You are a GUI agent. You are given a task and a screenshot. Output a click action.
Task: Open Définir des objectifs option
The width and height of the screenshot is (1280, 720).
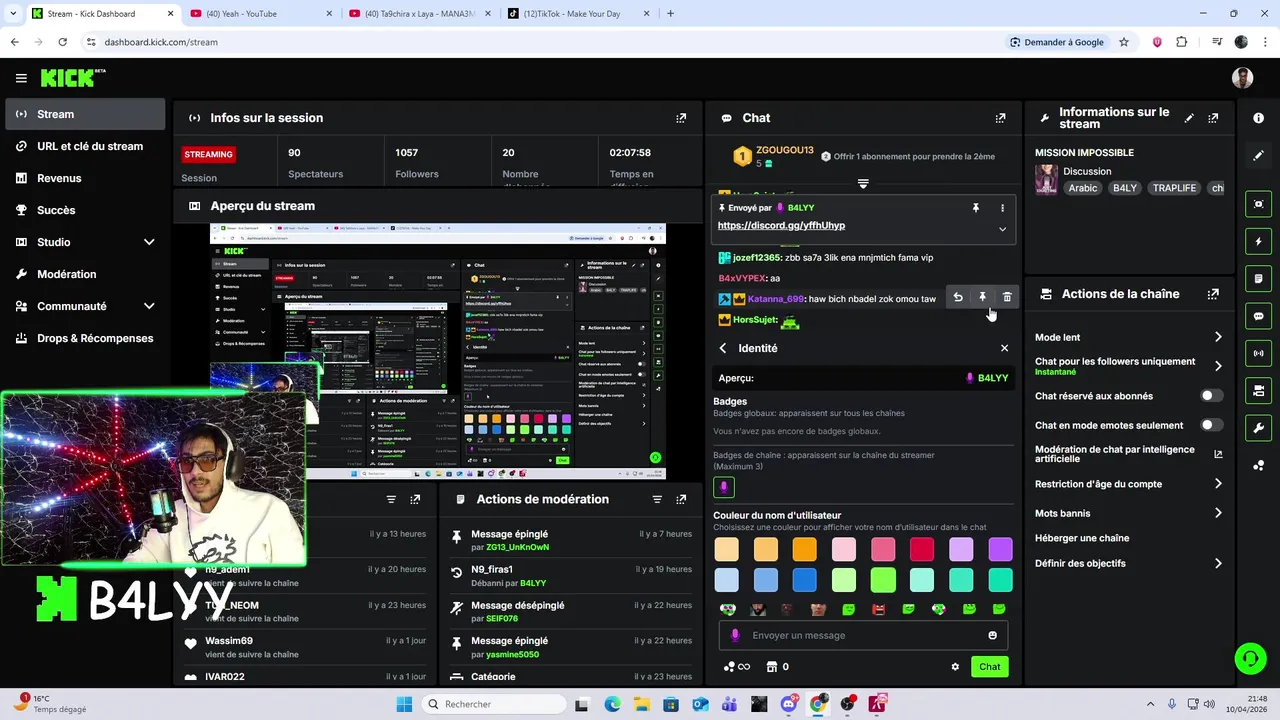[x=1129, y=563]
